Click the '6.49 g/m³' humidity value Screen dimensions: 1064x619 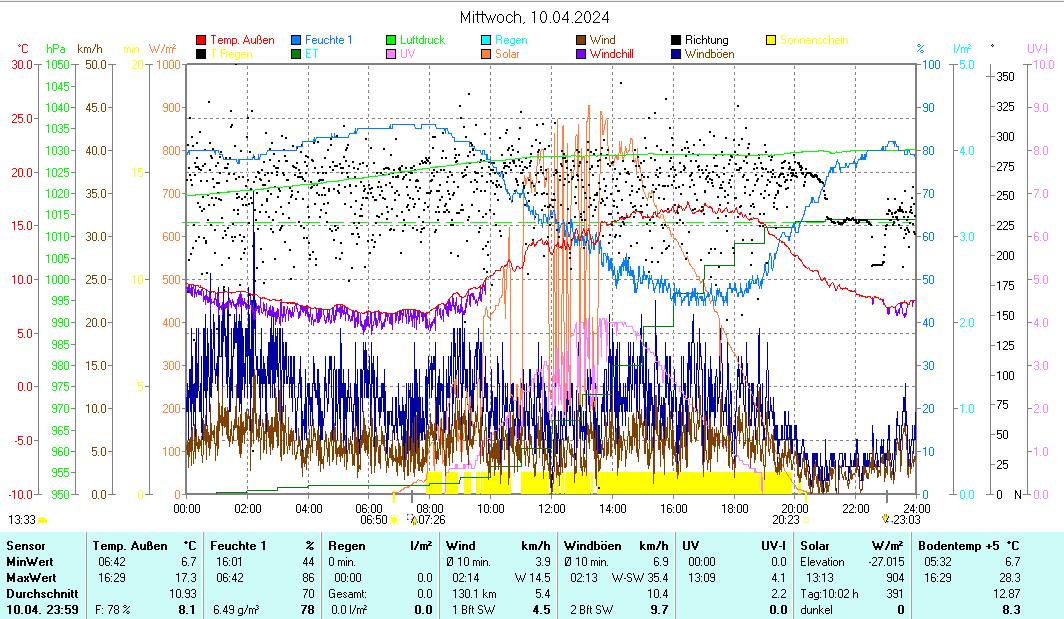(236, 609)
